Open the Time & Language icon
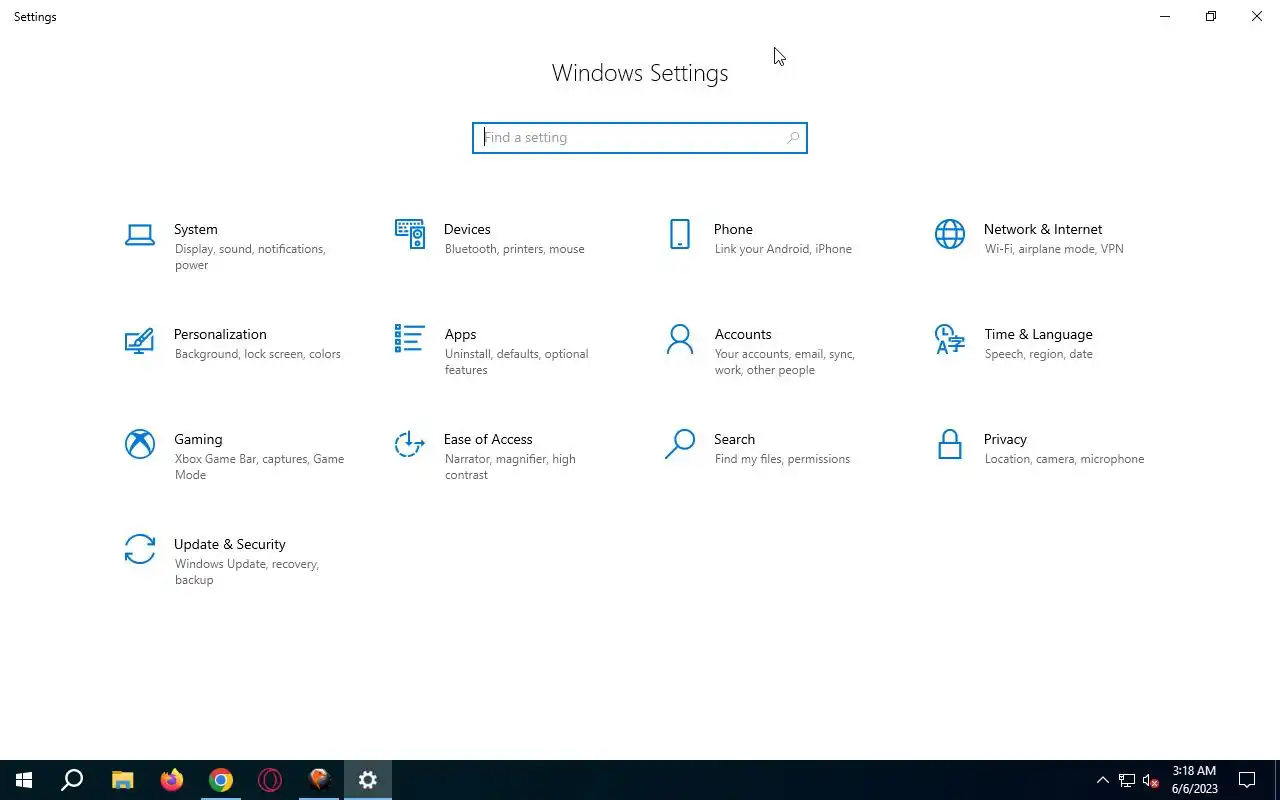 [950, 339]
